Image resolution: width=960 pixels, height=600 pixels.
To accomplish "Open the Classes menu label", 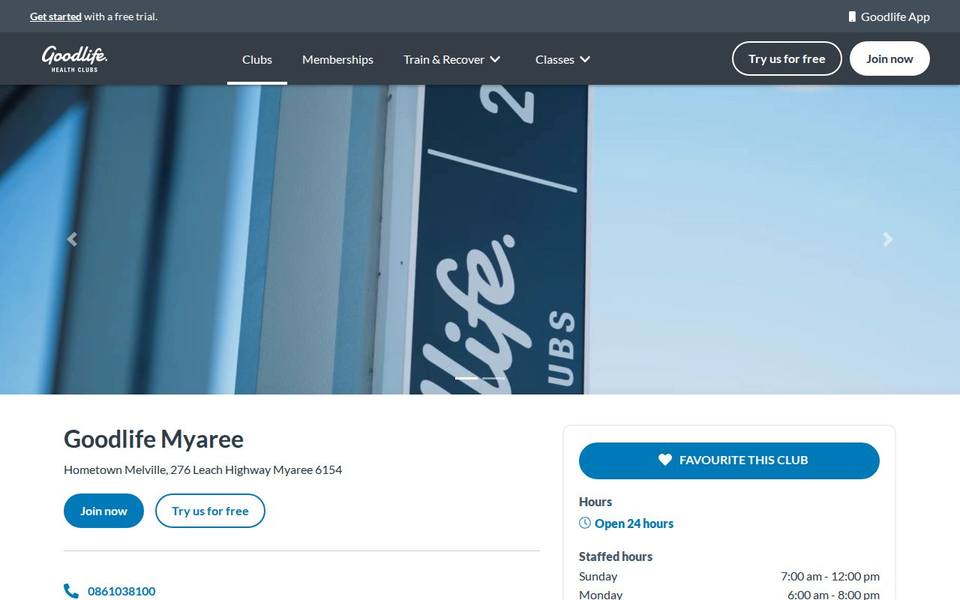I will click(x=554, y=59).
